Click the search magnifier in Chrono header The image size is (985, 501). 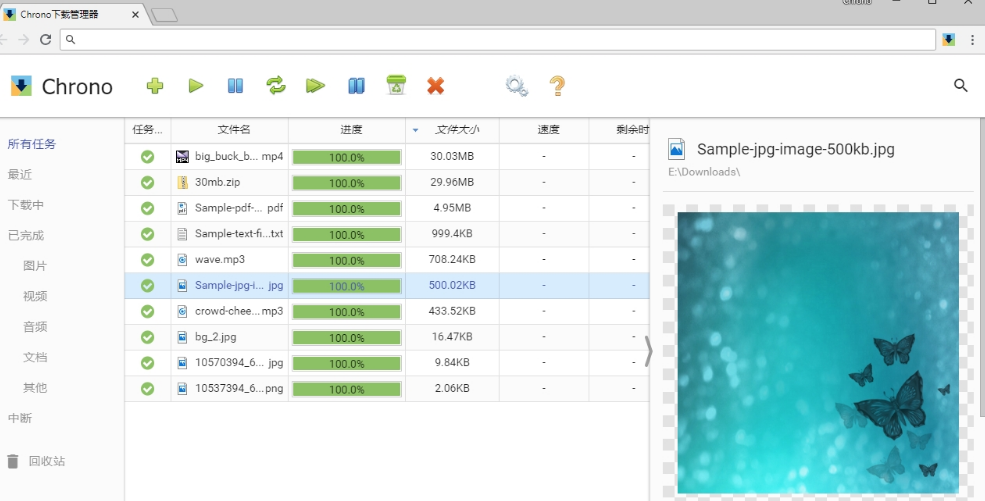pyautogui.click(x=961, y=85)
